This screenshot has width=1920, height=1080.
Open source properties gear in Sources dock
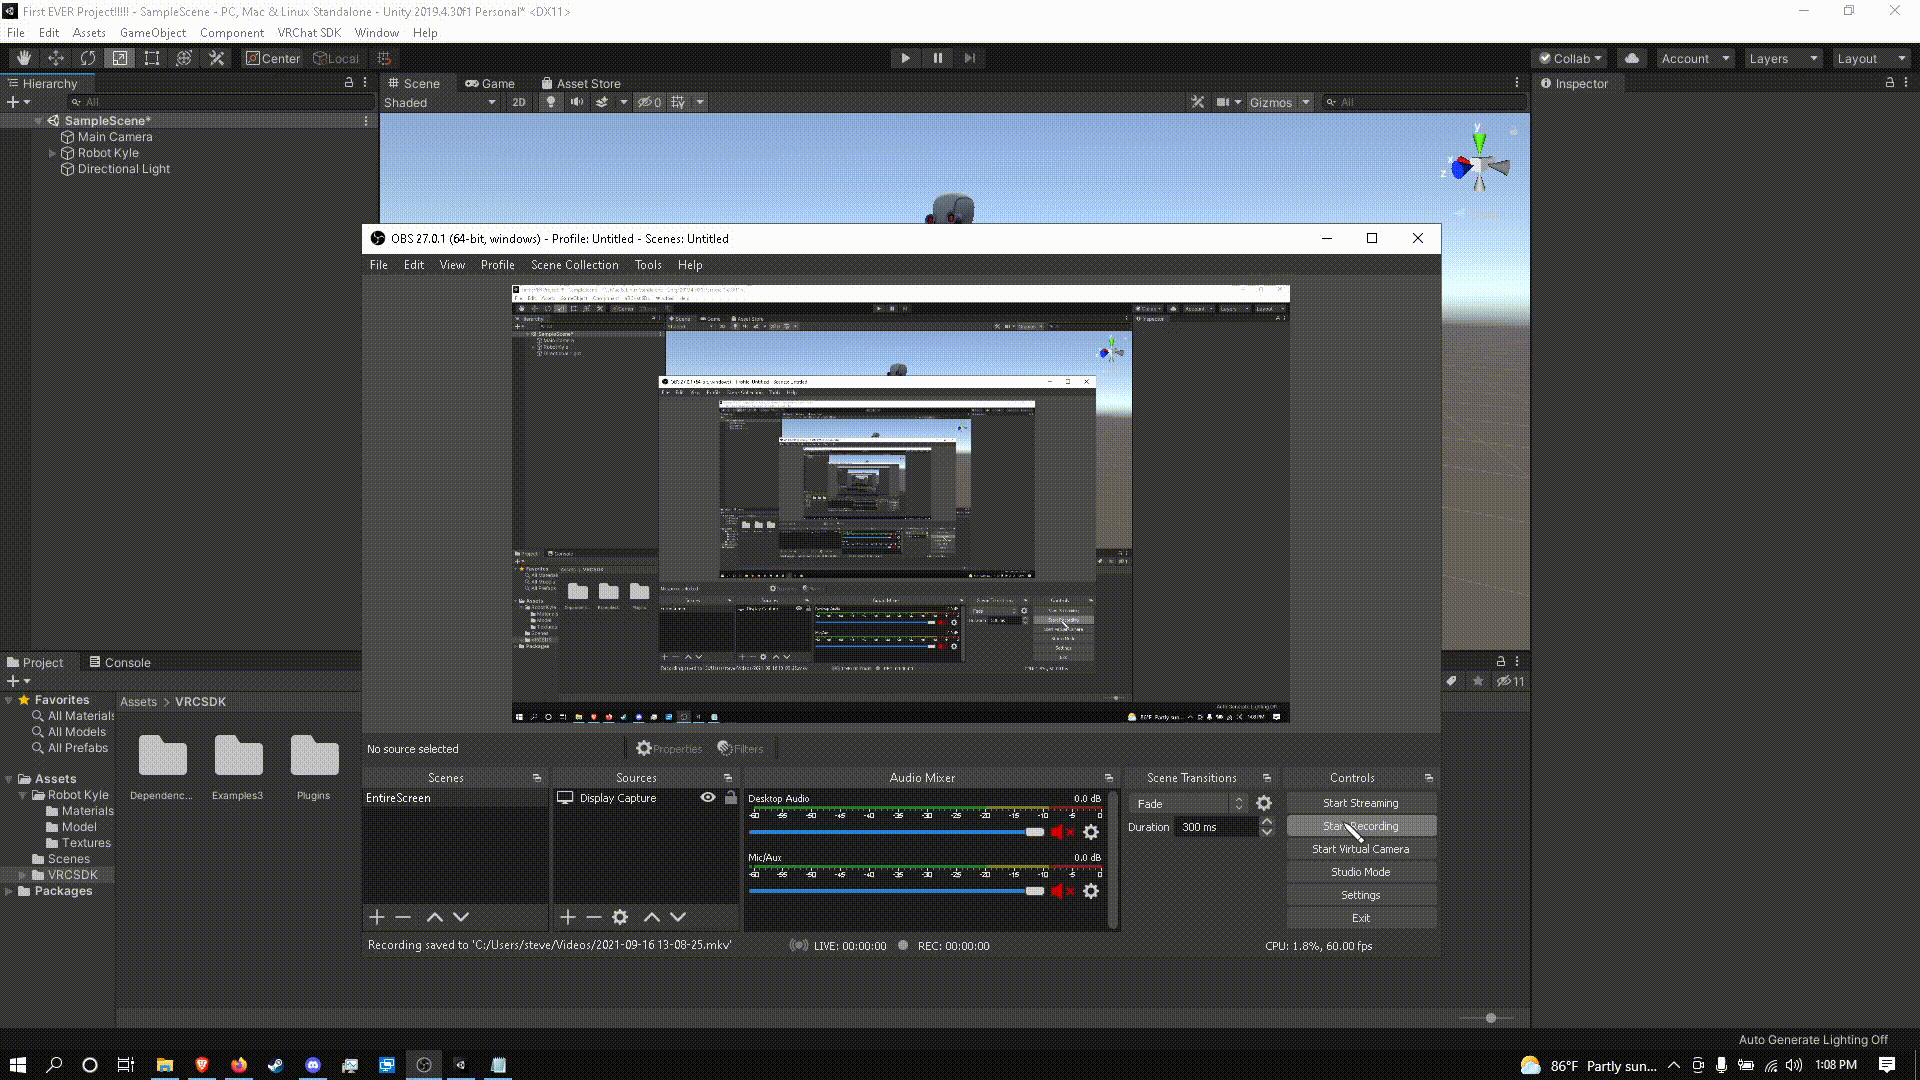(620, 917)
